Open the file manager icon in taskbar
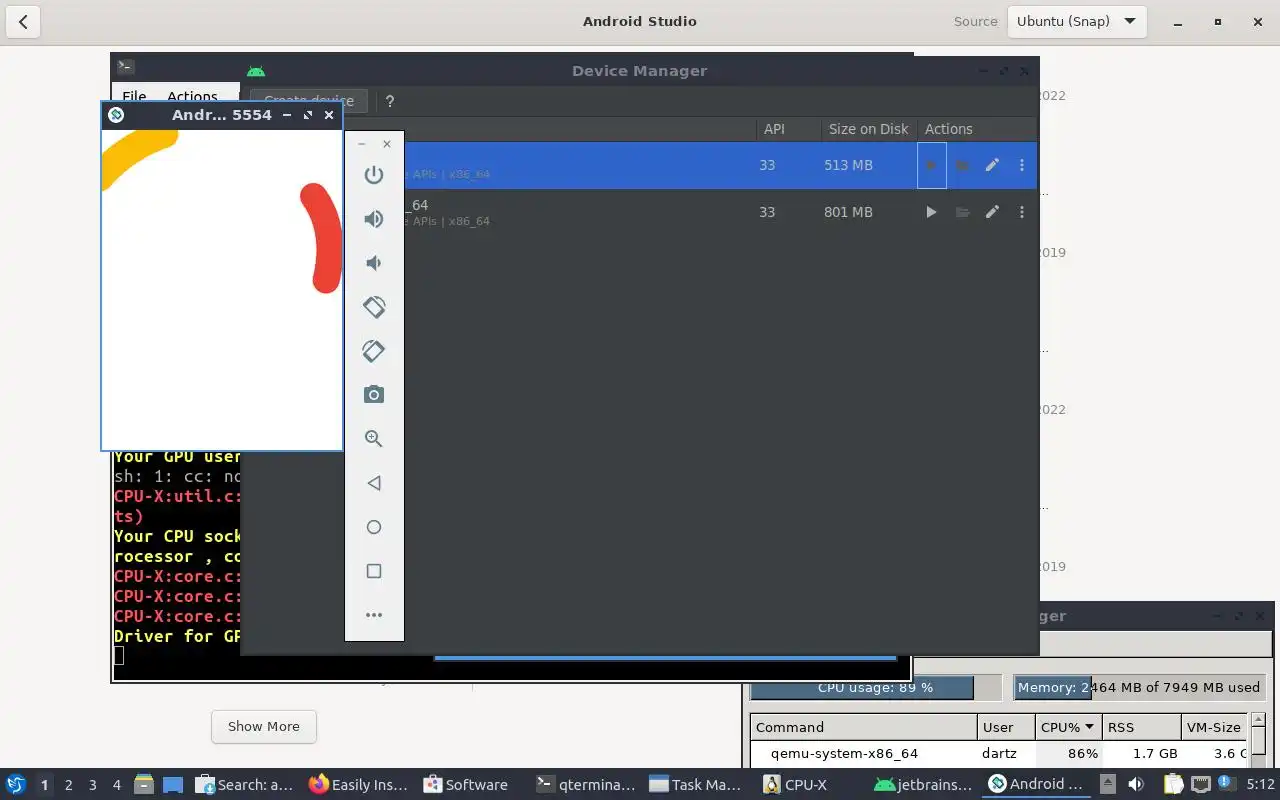 [144, 785]
